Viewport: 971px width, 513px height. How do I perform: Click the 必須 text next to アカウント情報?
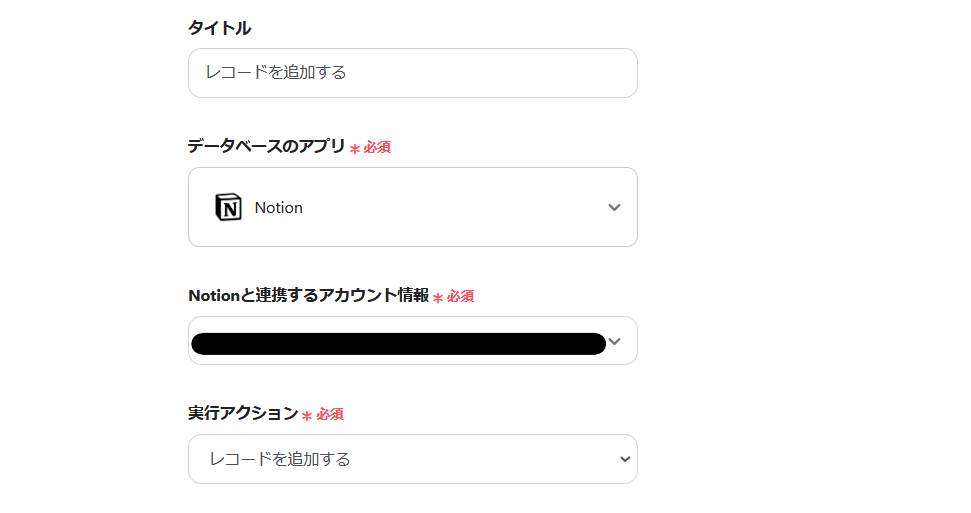(460, 296)
